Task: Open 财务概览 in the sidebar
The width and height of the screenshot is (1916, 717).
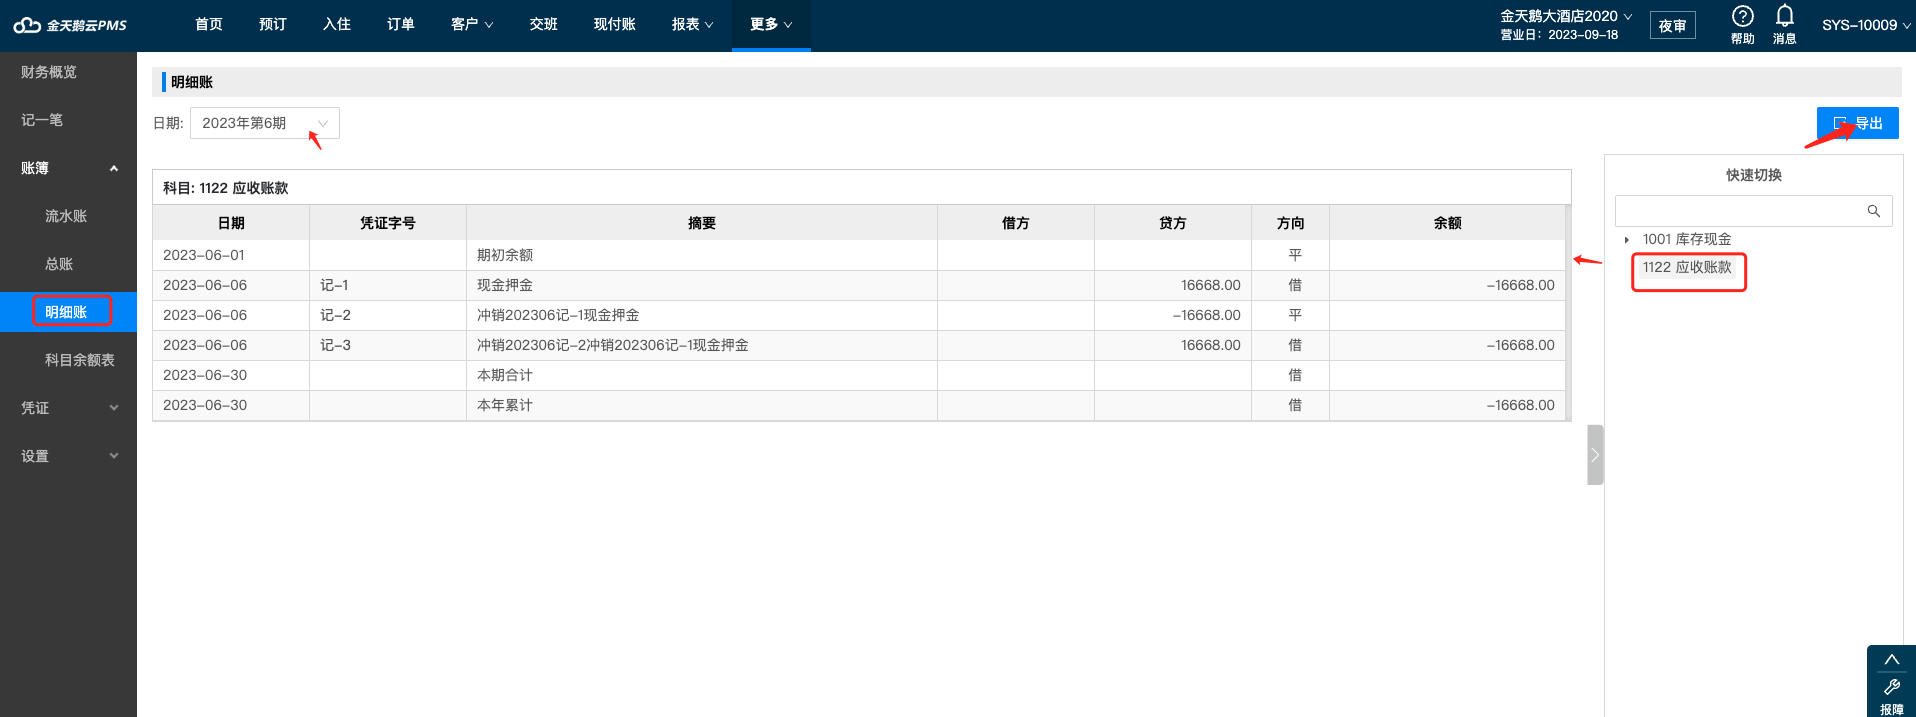Action: pyautogui.click(x=49, y=72)
